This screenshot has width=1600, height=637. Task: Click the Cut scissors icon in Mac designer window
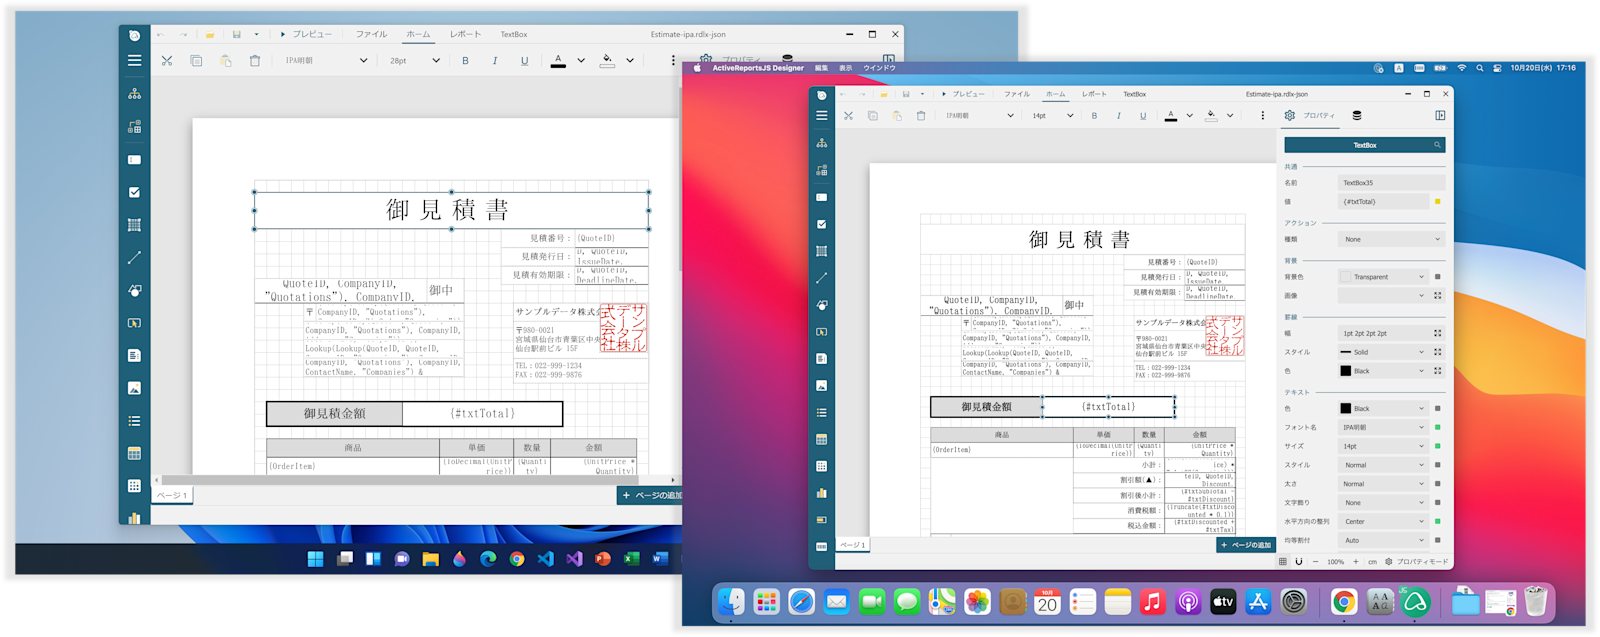click(x=848, y=116)
